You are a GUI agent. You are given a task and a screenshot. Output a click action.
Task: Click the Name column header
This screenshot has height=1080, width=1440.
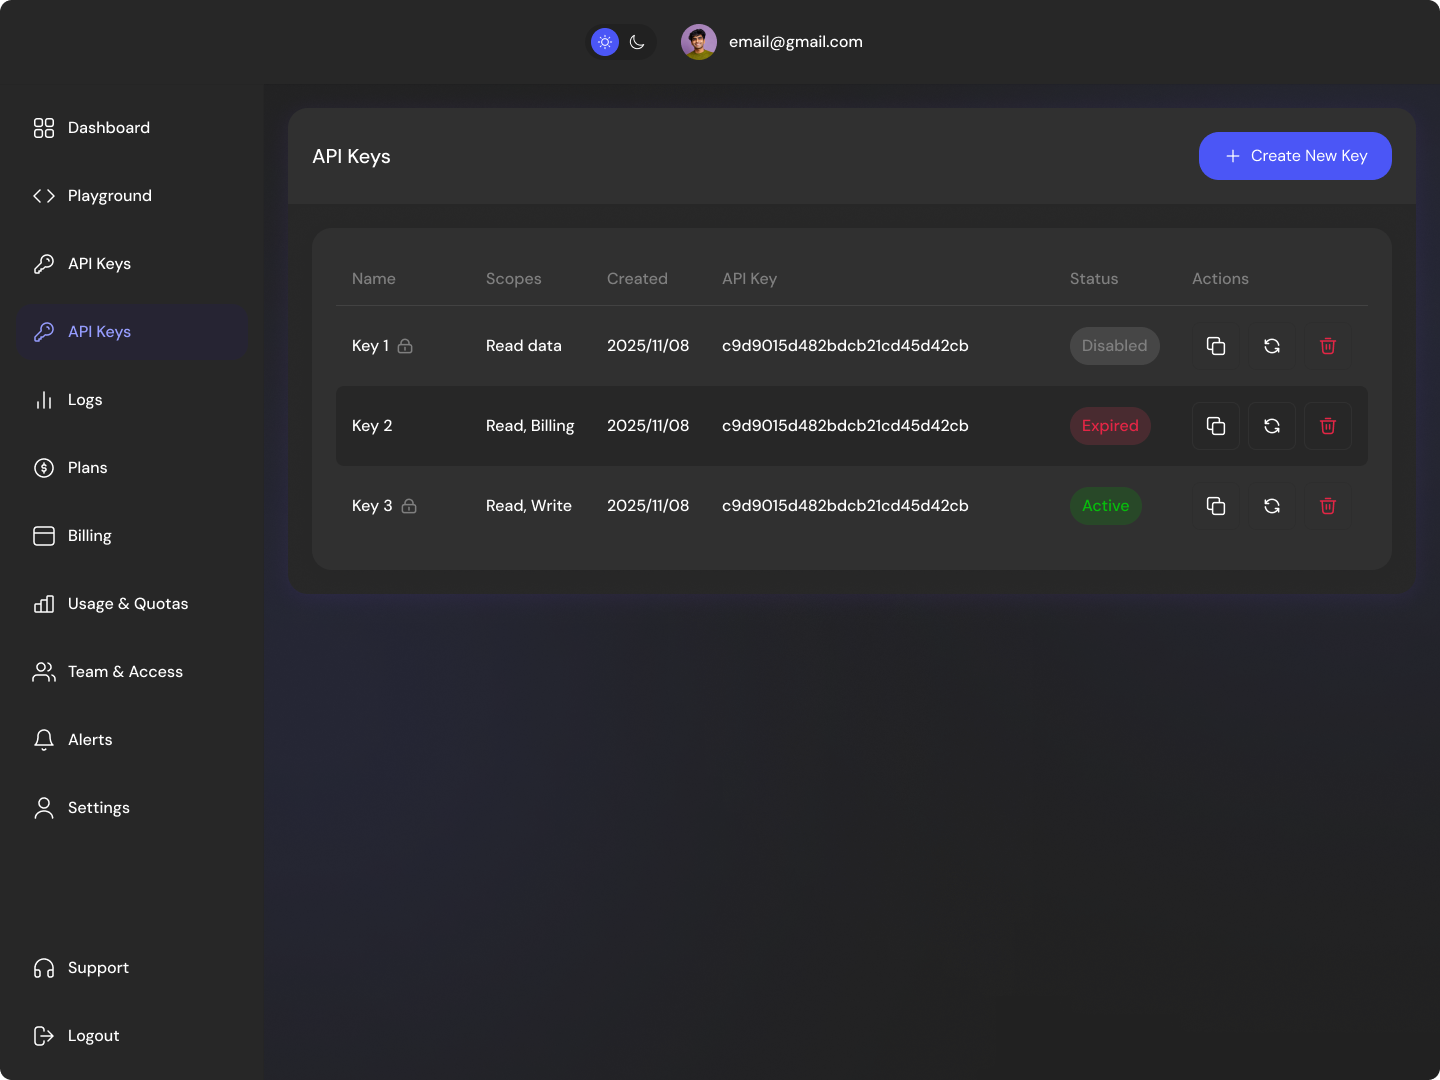pyautogui.click(x=373, y=278)
